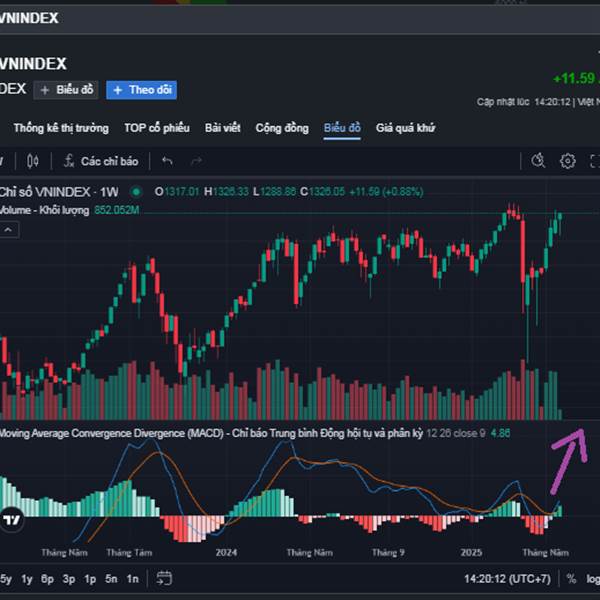The image size is (600, 600).
Task: Click the 2024 time axis label
Action: [226, 552]
